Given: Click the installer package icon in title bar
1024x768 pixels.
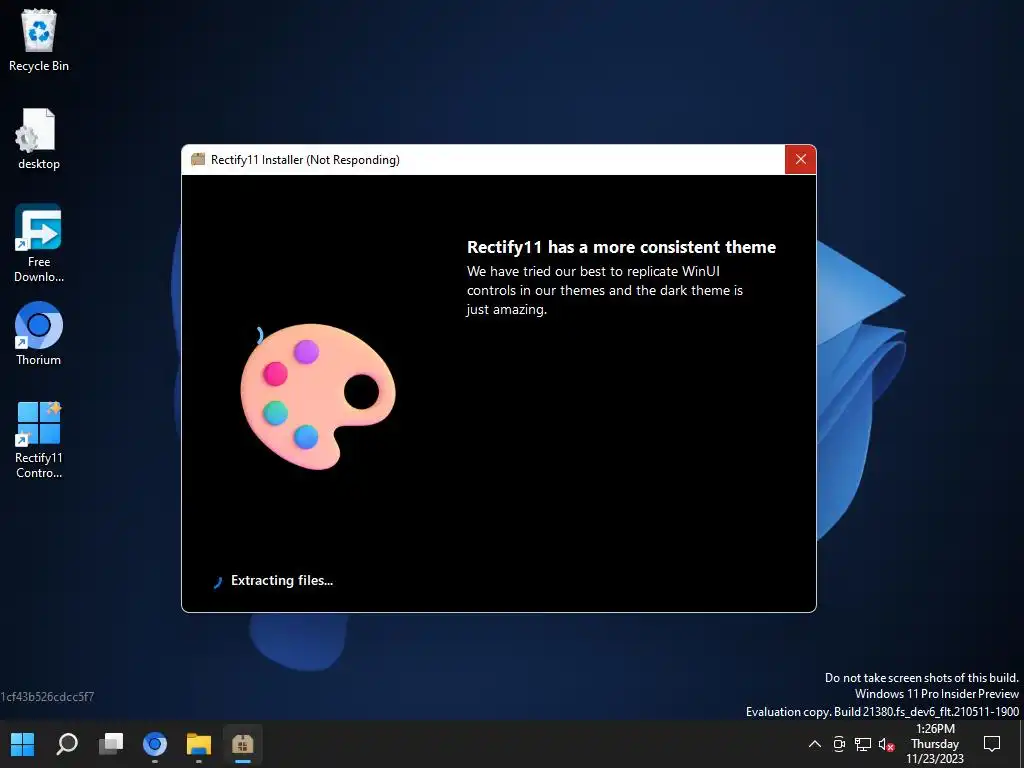Looking at the screenshot, I should tap(198, 159).
